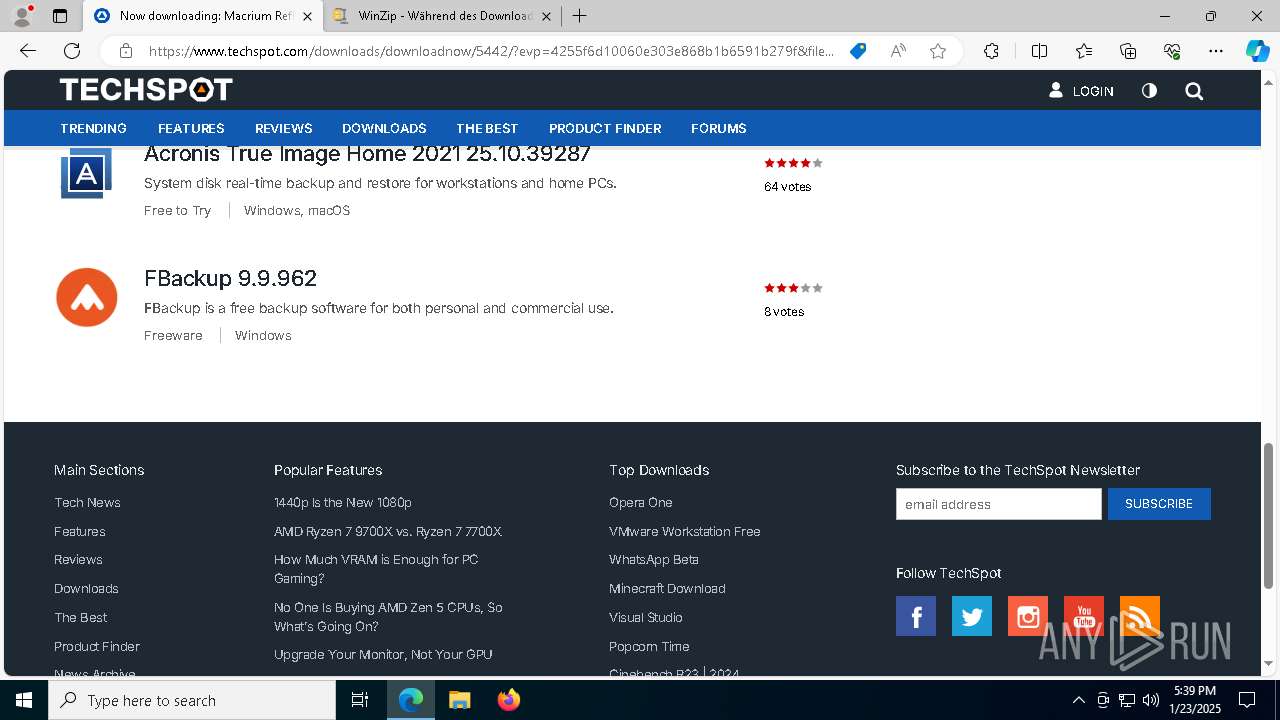
Task: Open VMware Workstation Free link
Action: [685, 531]
